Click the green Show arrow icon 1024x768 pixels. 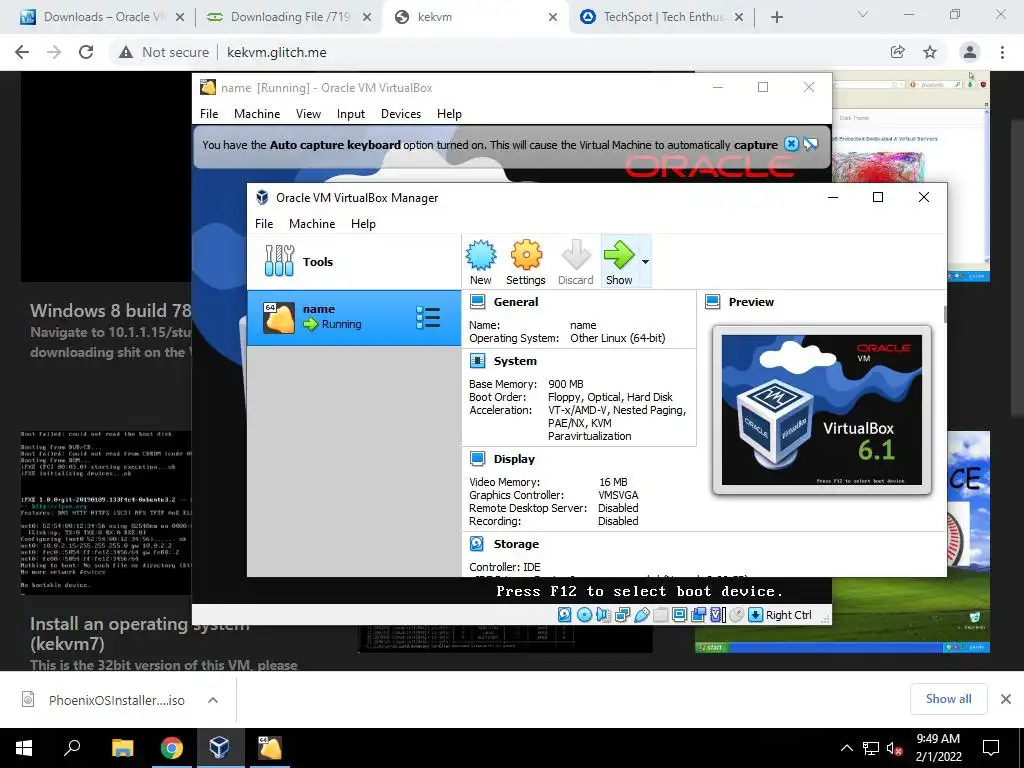[618, 255]
